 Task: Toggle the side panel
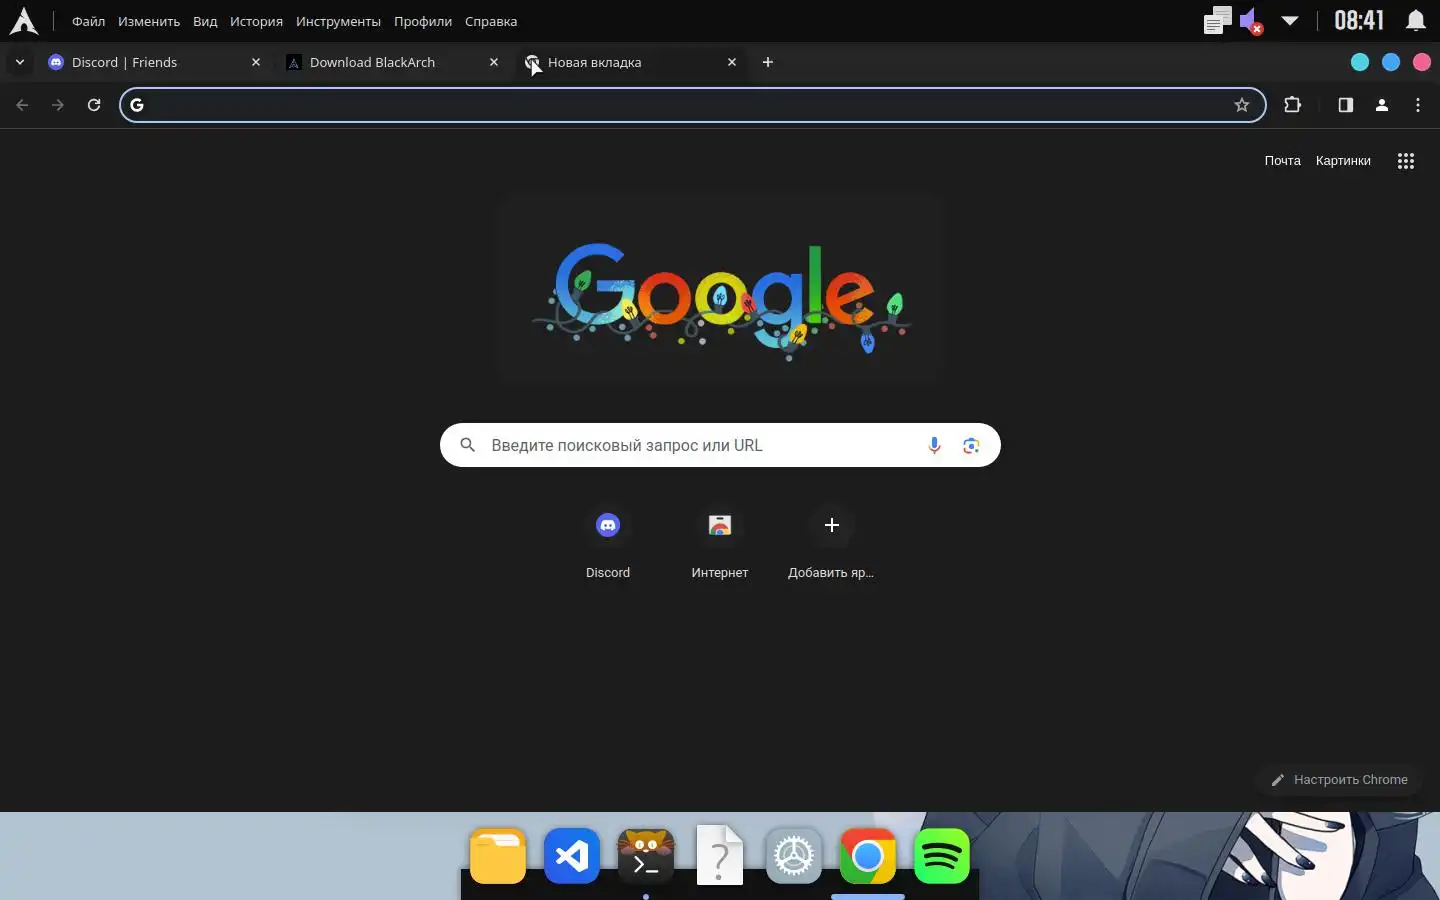(1346, 105)
